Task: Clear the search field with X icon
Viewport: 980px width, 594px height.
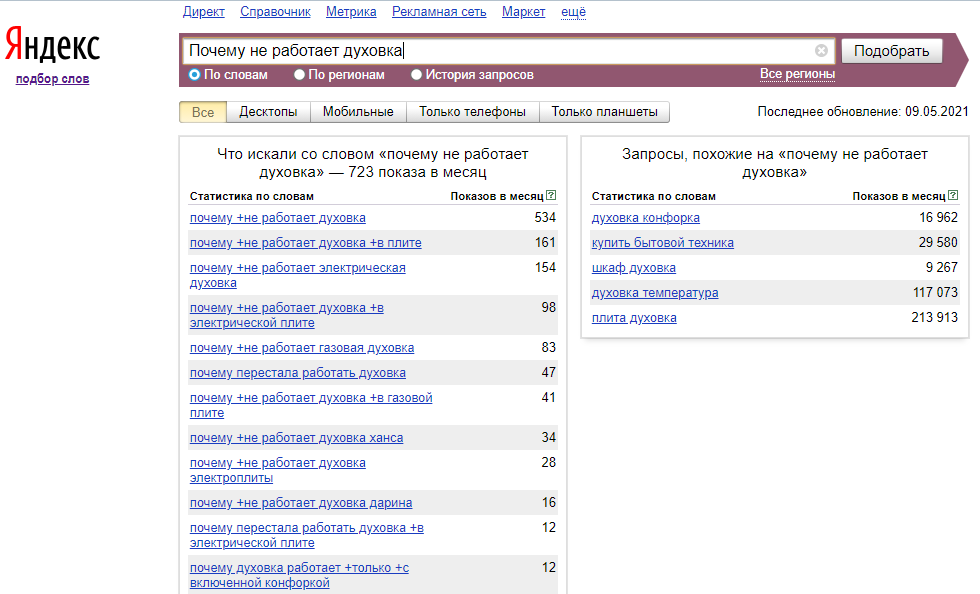Action: (821, 51)
